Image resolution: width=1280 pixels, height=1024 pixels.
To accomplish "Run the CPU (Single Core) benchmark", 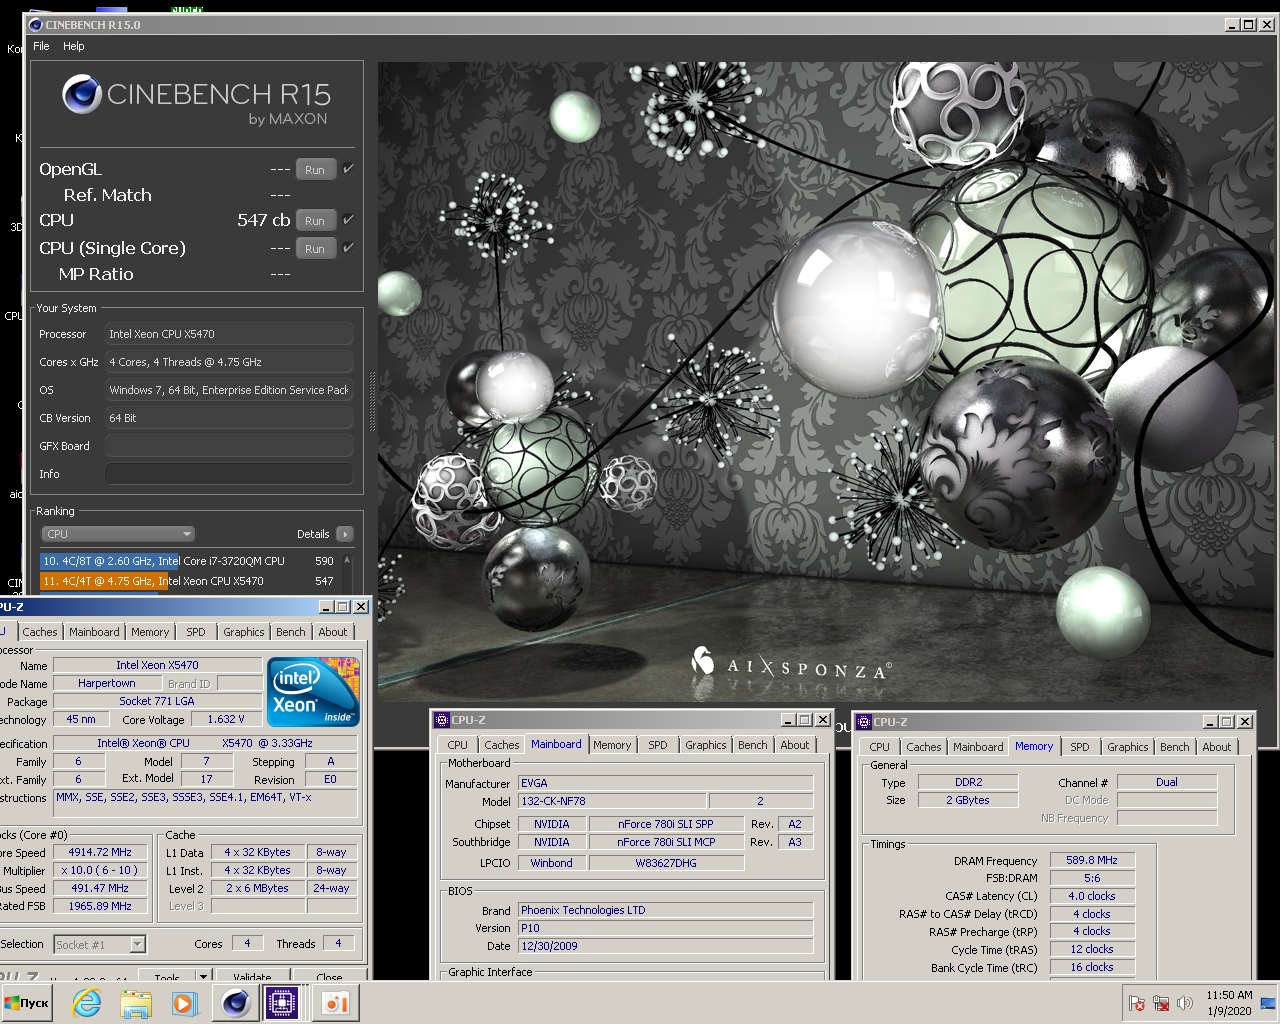I will 315,249.
